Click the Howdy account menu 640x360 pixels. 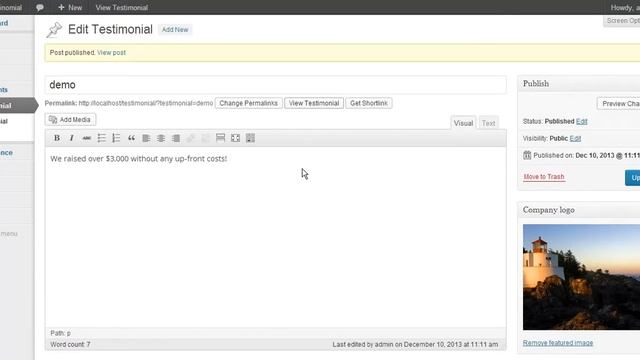625,7
